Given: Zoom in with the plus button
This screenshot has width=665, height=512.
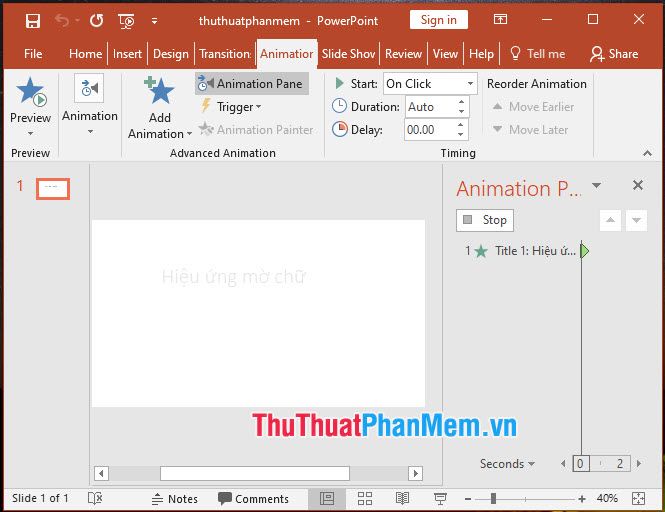Looking at the screenshot, I should click(582, 499).
